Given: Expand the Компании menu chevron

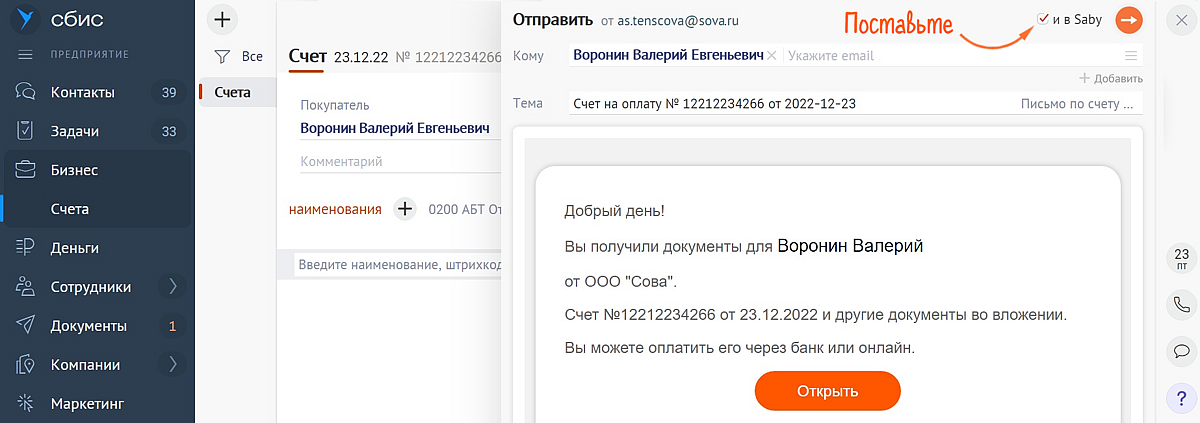Looking at the screenshot, I should (x=173, y=364).
